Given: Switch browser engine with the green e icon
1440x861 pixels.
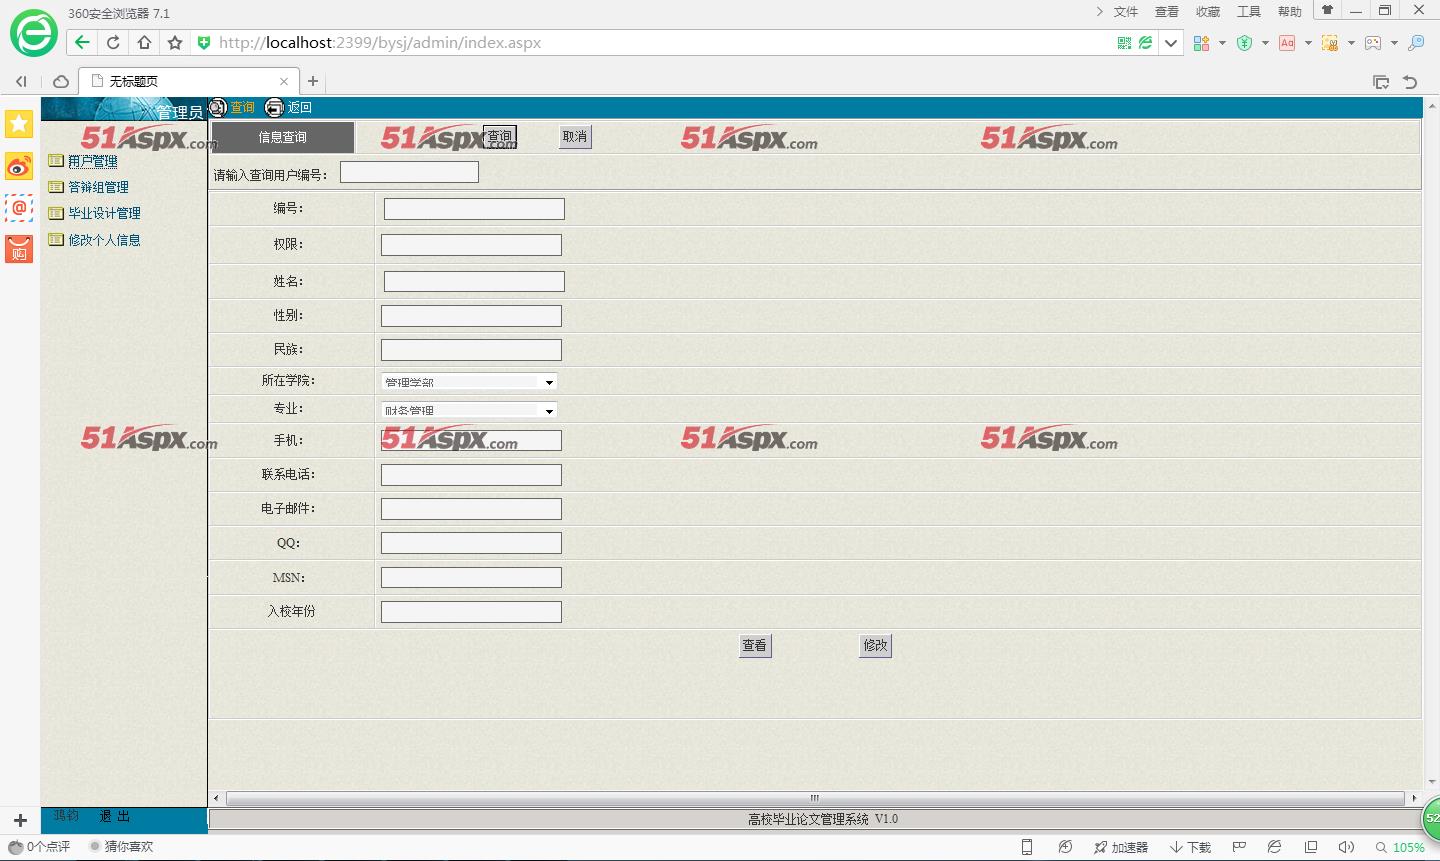Looking at the screenshot, I should (1146, 43).
